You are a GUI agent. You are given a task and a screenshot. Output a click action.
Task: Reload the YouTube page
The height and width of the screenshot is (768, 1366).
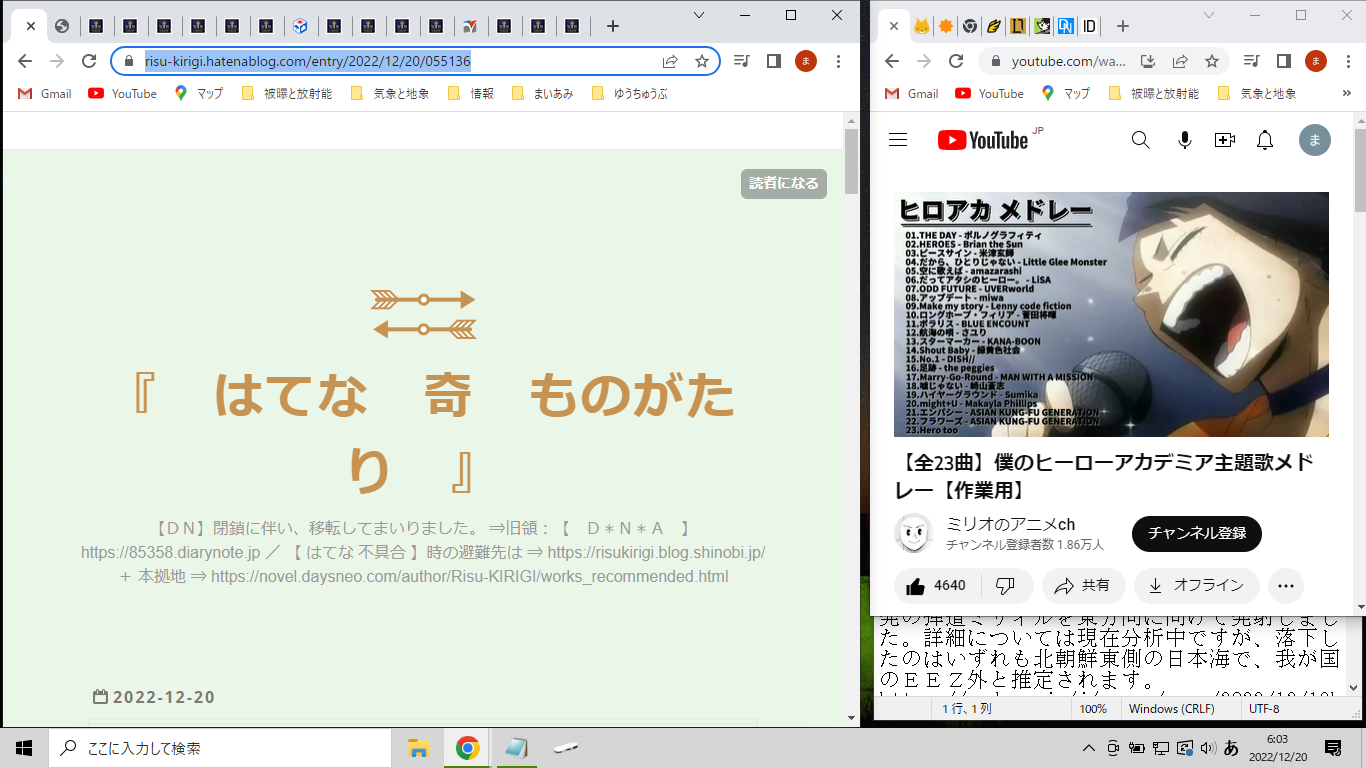[956, 61]
